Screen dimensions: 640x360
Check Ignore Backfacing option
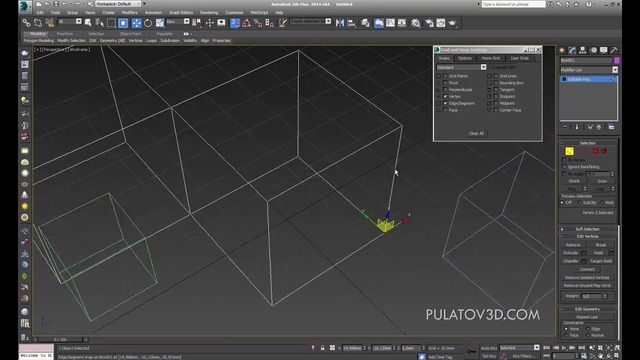point(564,167)
